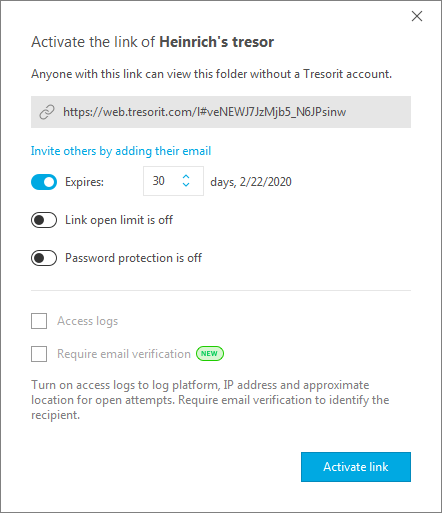
Task: Focus the expiry days number field showing 30
Action: (173, 181)
